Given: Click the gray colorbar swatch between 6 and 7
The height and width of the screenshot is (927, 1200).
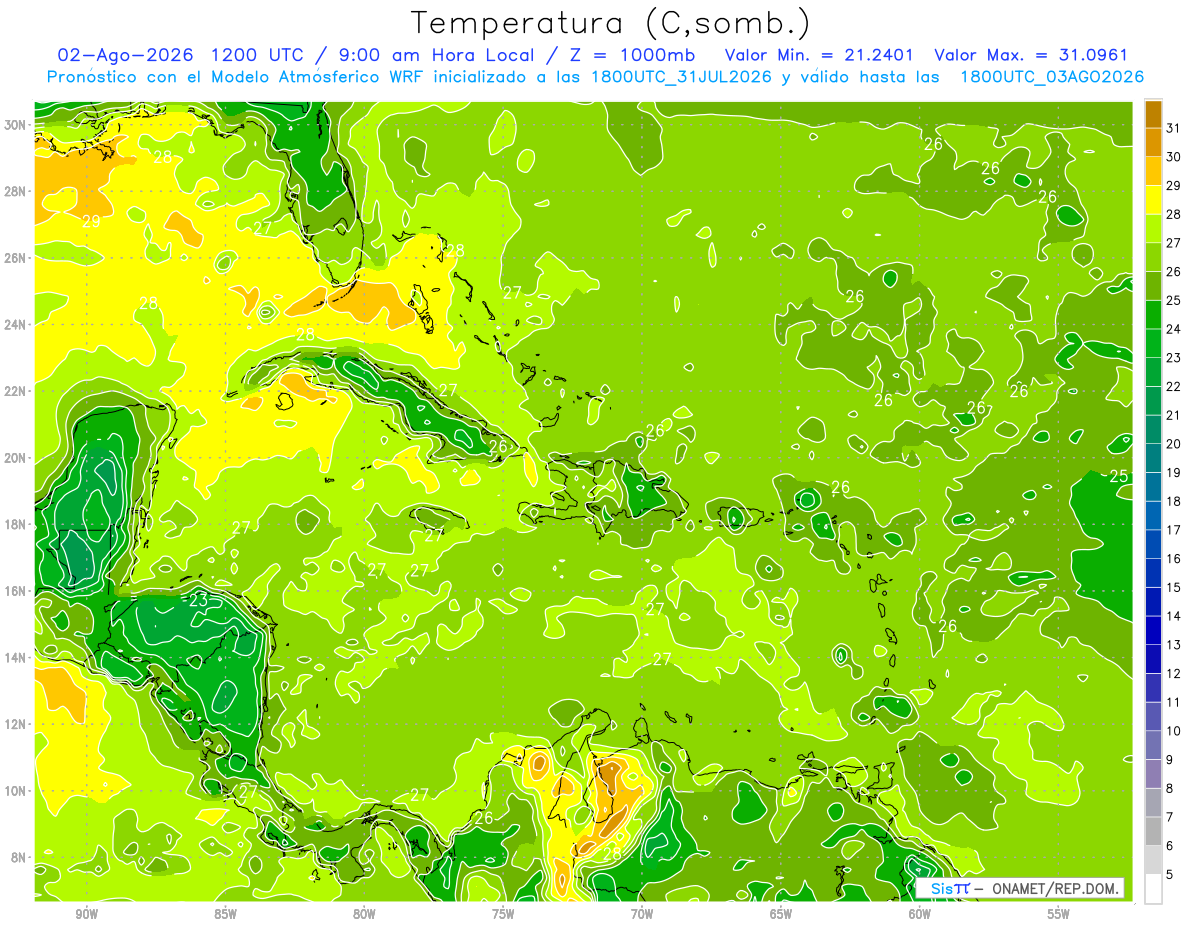Looking at the screenshot, I should (x=1153, y=831).
